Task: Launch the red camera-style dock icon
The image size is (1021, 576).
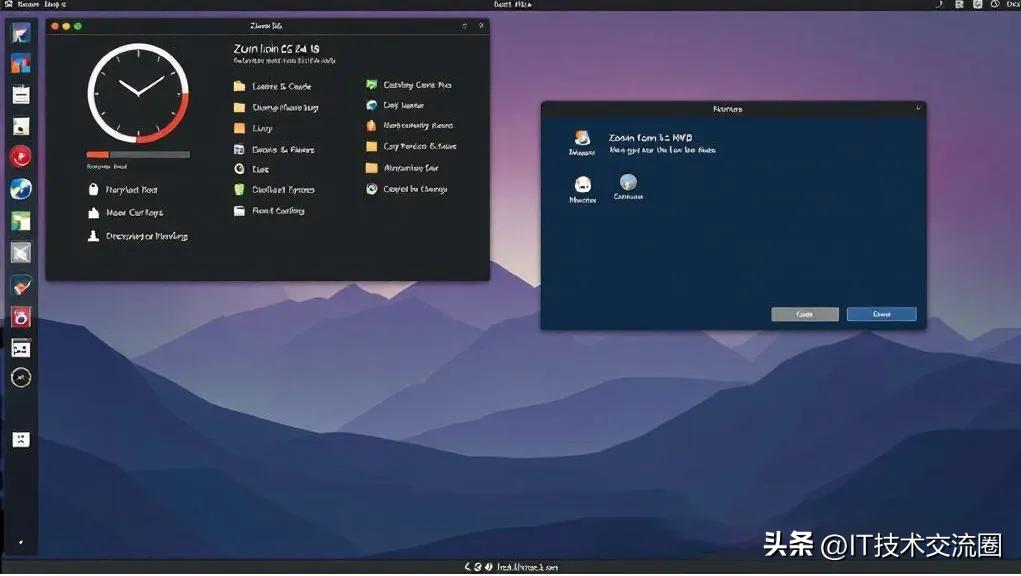Action: tap(21, 317)
